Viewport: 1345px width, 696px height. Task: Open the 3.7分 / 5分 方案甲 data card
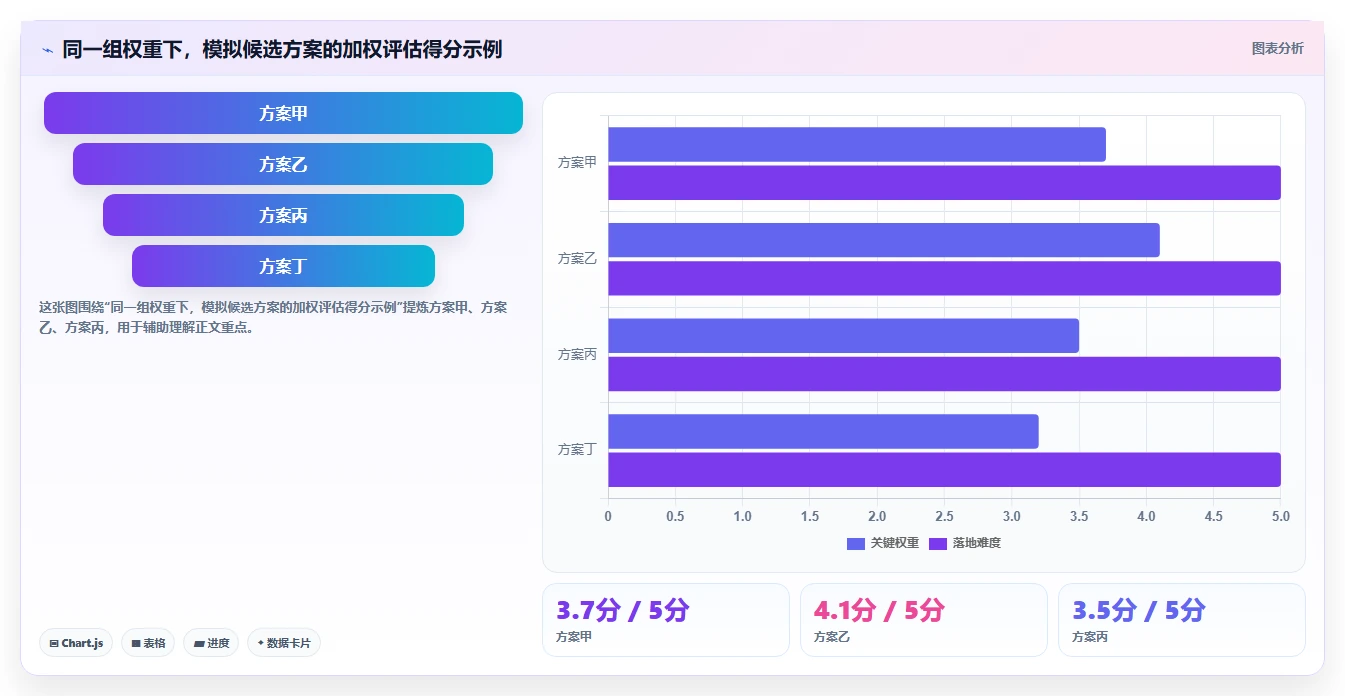click(666, 620)
